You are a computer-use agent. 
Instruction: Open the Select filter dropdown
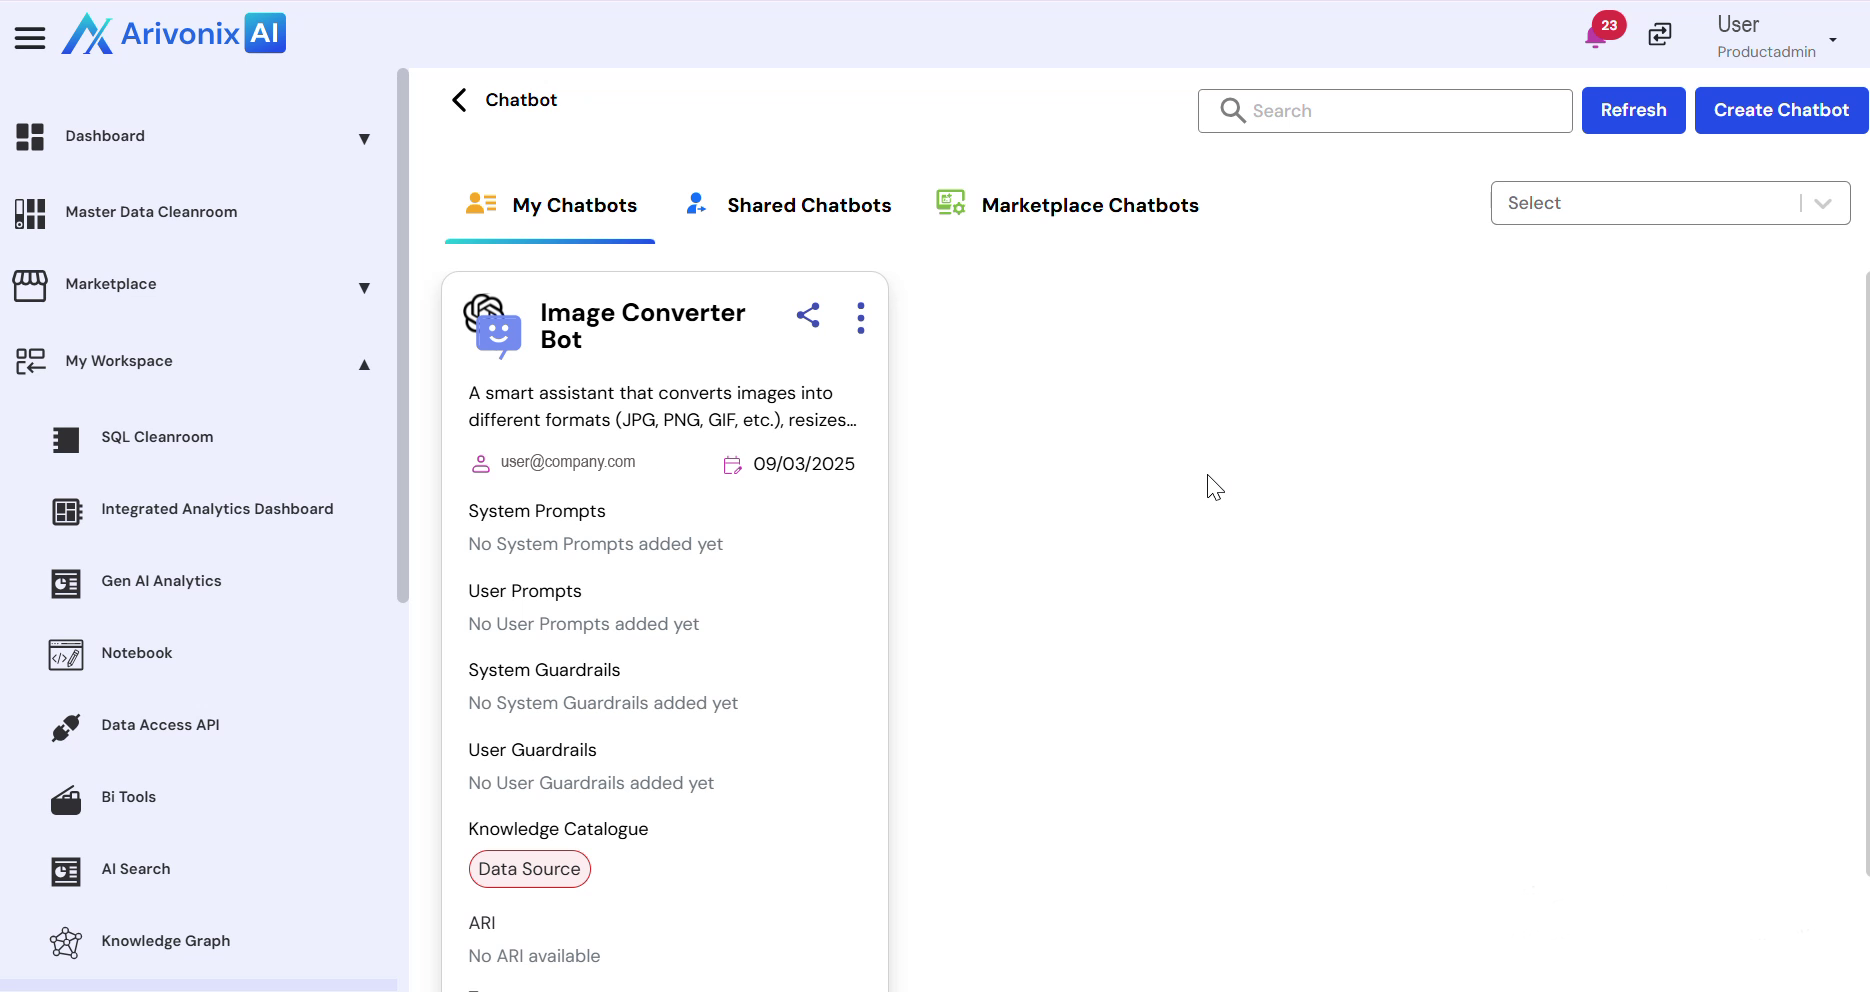tap(1669, 203)
